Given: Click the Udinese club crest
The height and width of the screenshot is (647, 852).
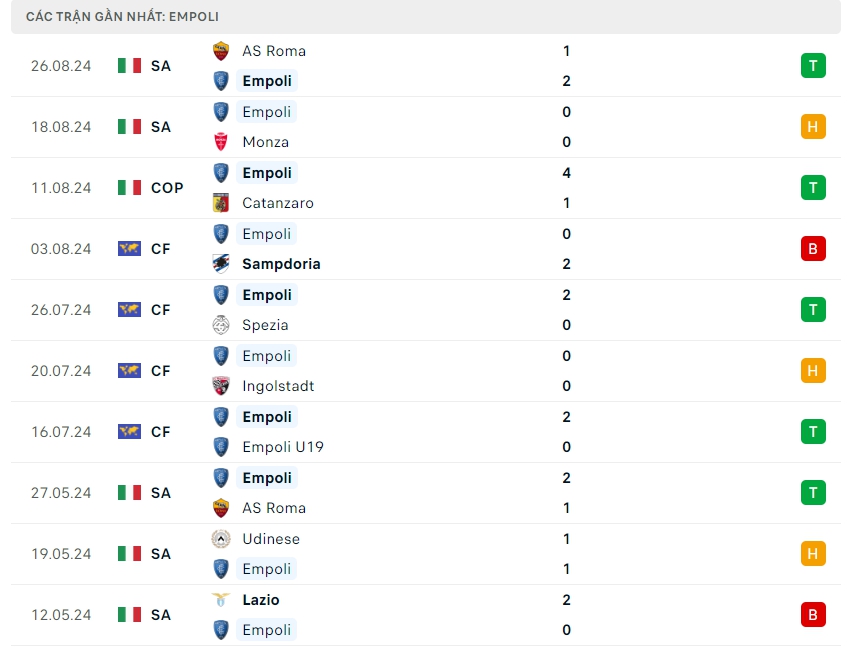Looking at the screenshot, I should click(221, 539).
